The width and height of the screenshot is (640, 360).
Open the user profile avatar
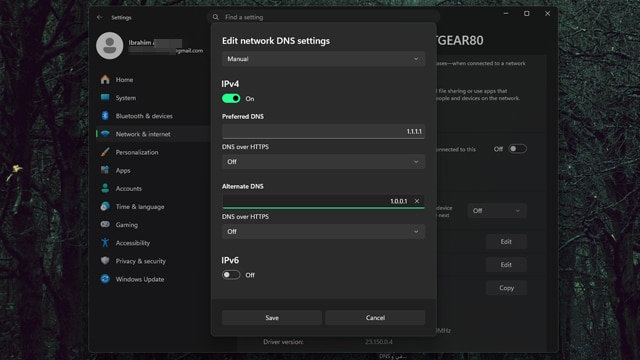pyautogui.click(x=109, y=46)
